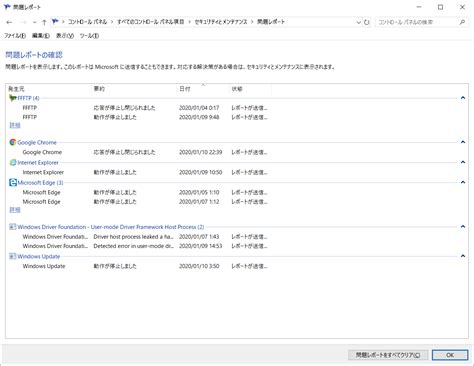Click the OK button
Image resolution: width=474 pixels, height=366 pixels.
tap(450, 355)
